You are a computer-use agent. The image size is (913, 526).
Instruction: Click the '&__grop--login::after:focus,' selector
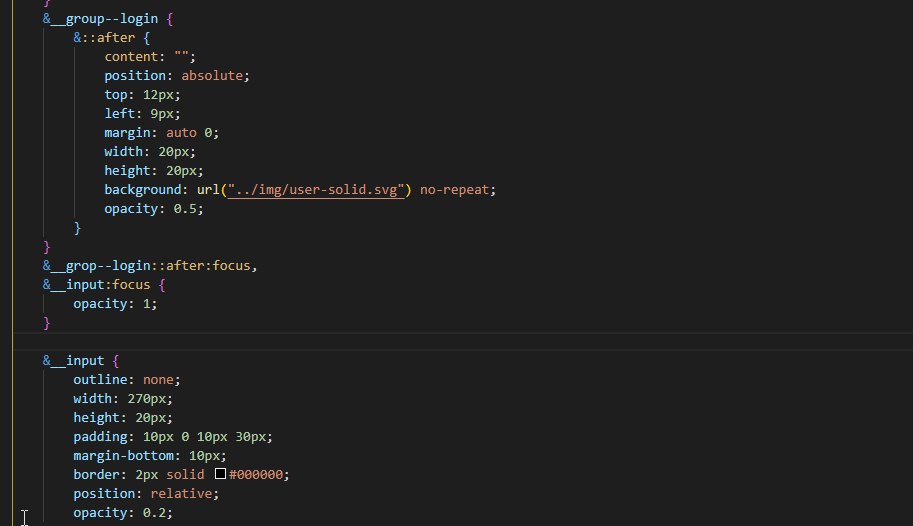[150, 266]
